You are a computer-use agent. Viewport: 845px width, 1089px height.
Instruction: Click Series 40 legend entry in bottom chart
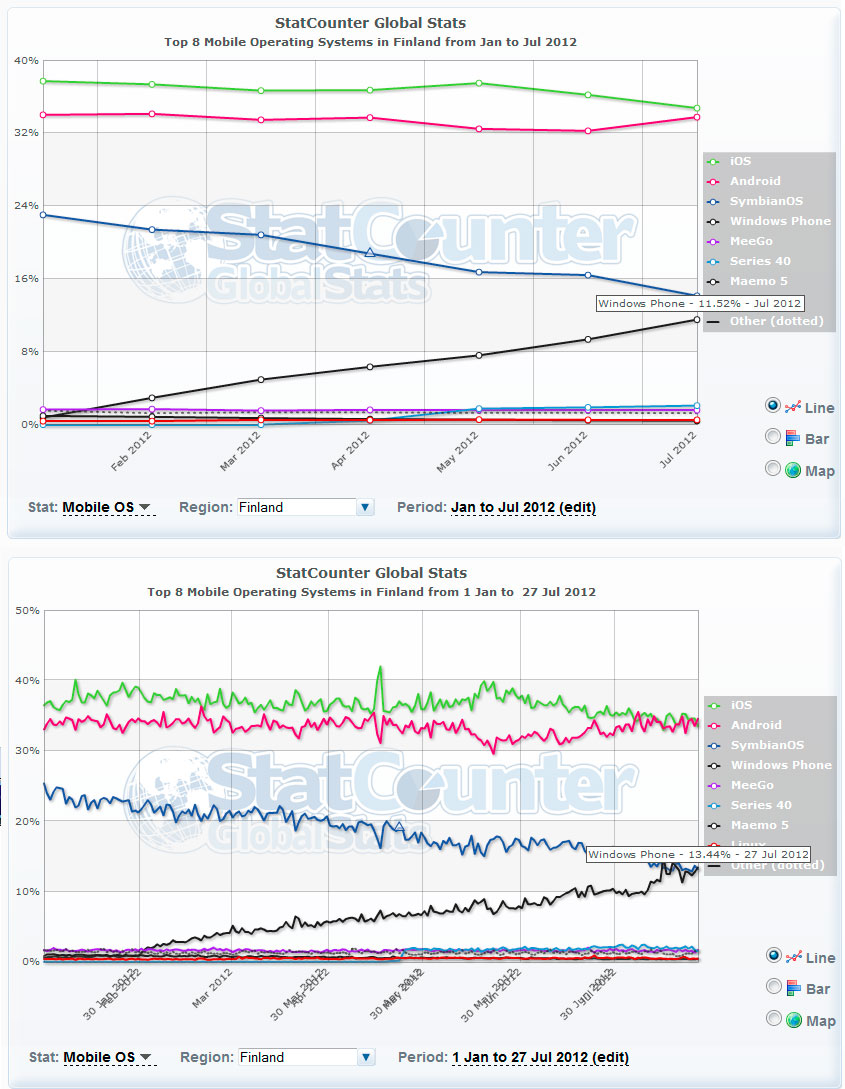coord(751,806)
